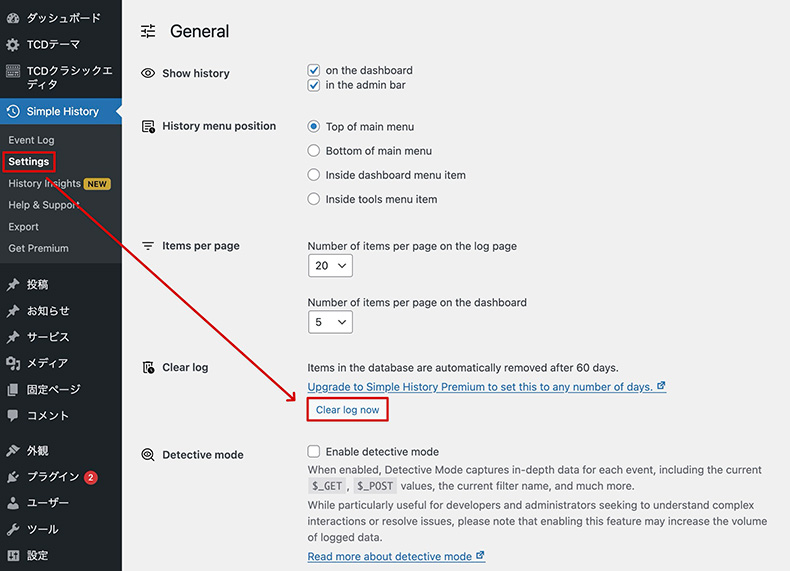Click the メディア media icon
The image size is (790, 571).
coord(13,363)
